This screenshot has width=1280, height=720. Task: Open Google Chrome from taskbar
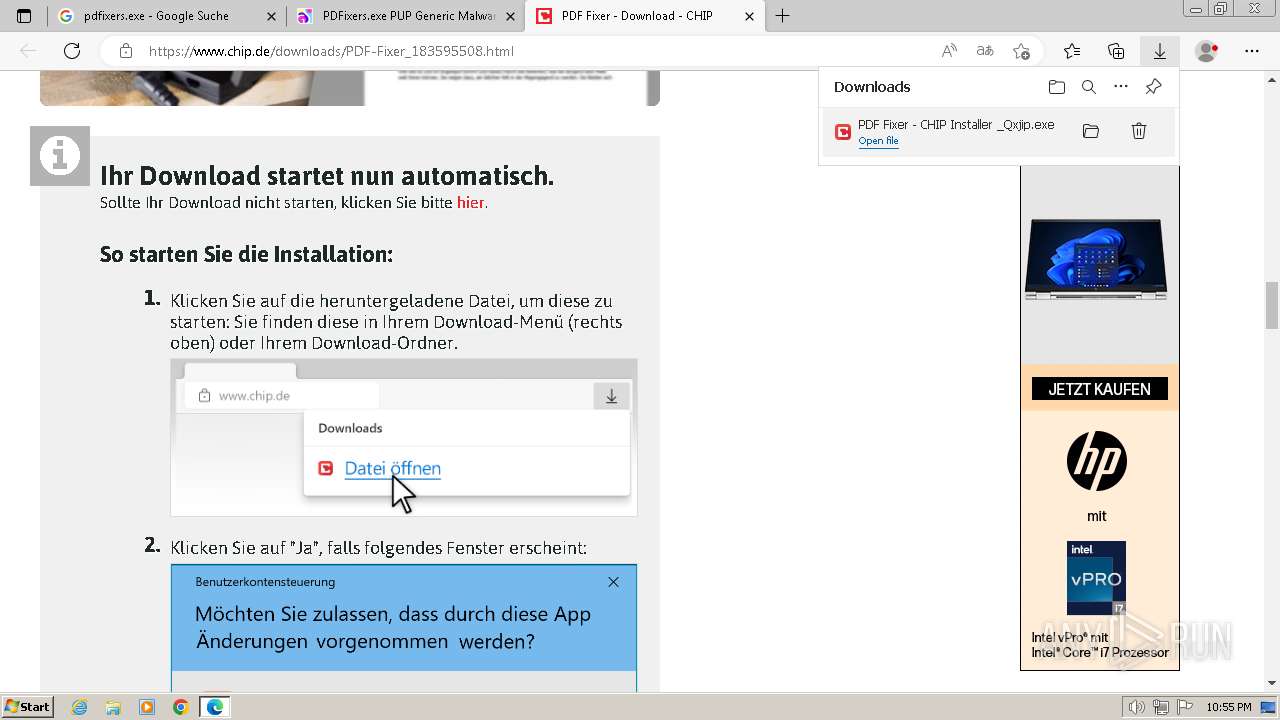coord(181,707)
